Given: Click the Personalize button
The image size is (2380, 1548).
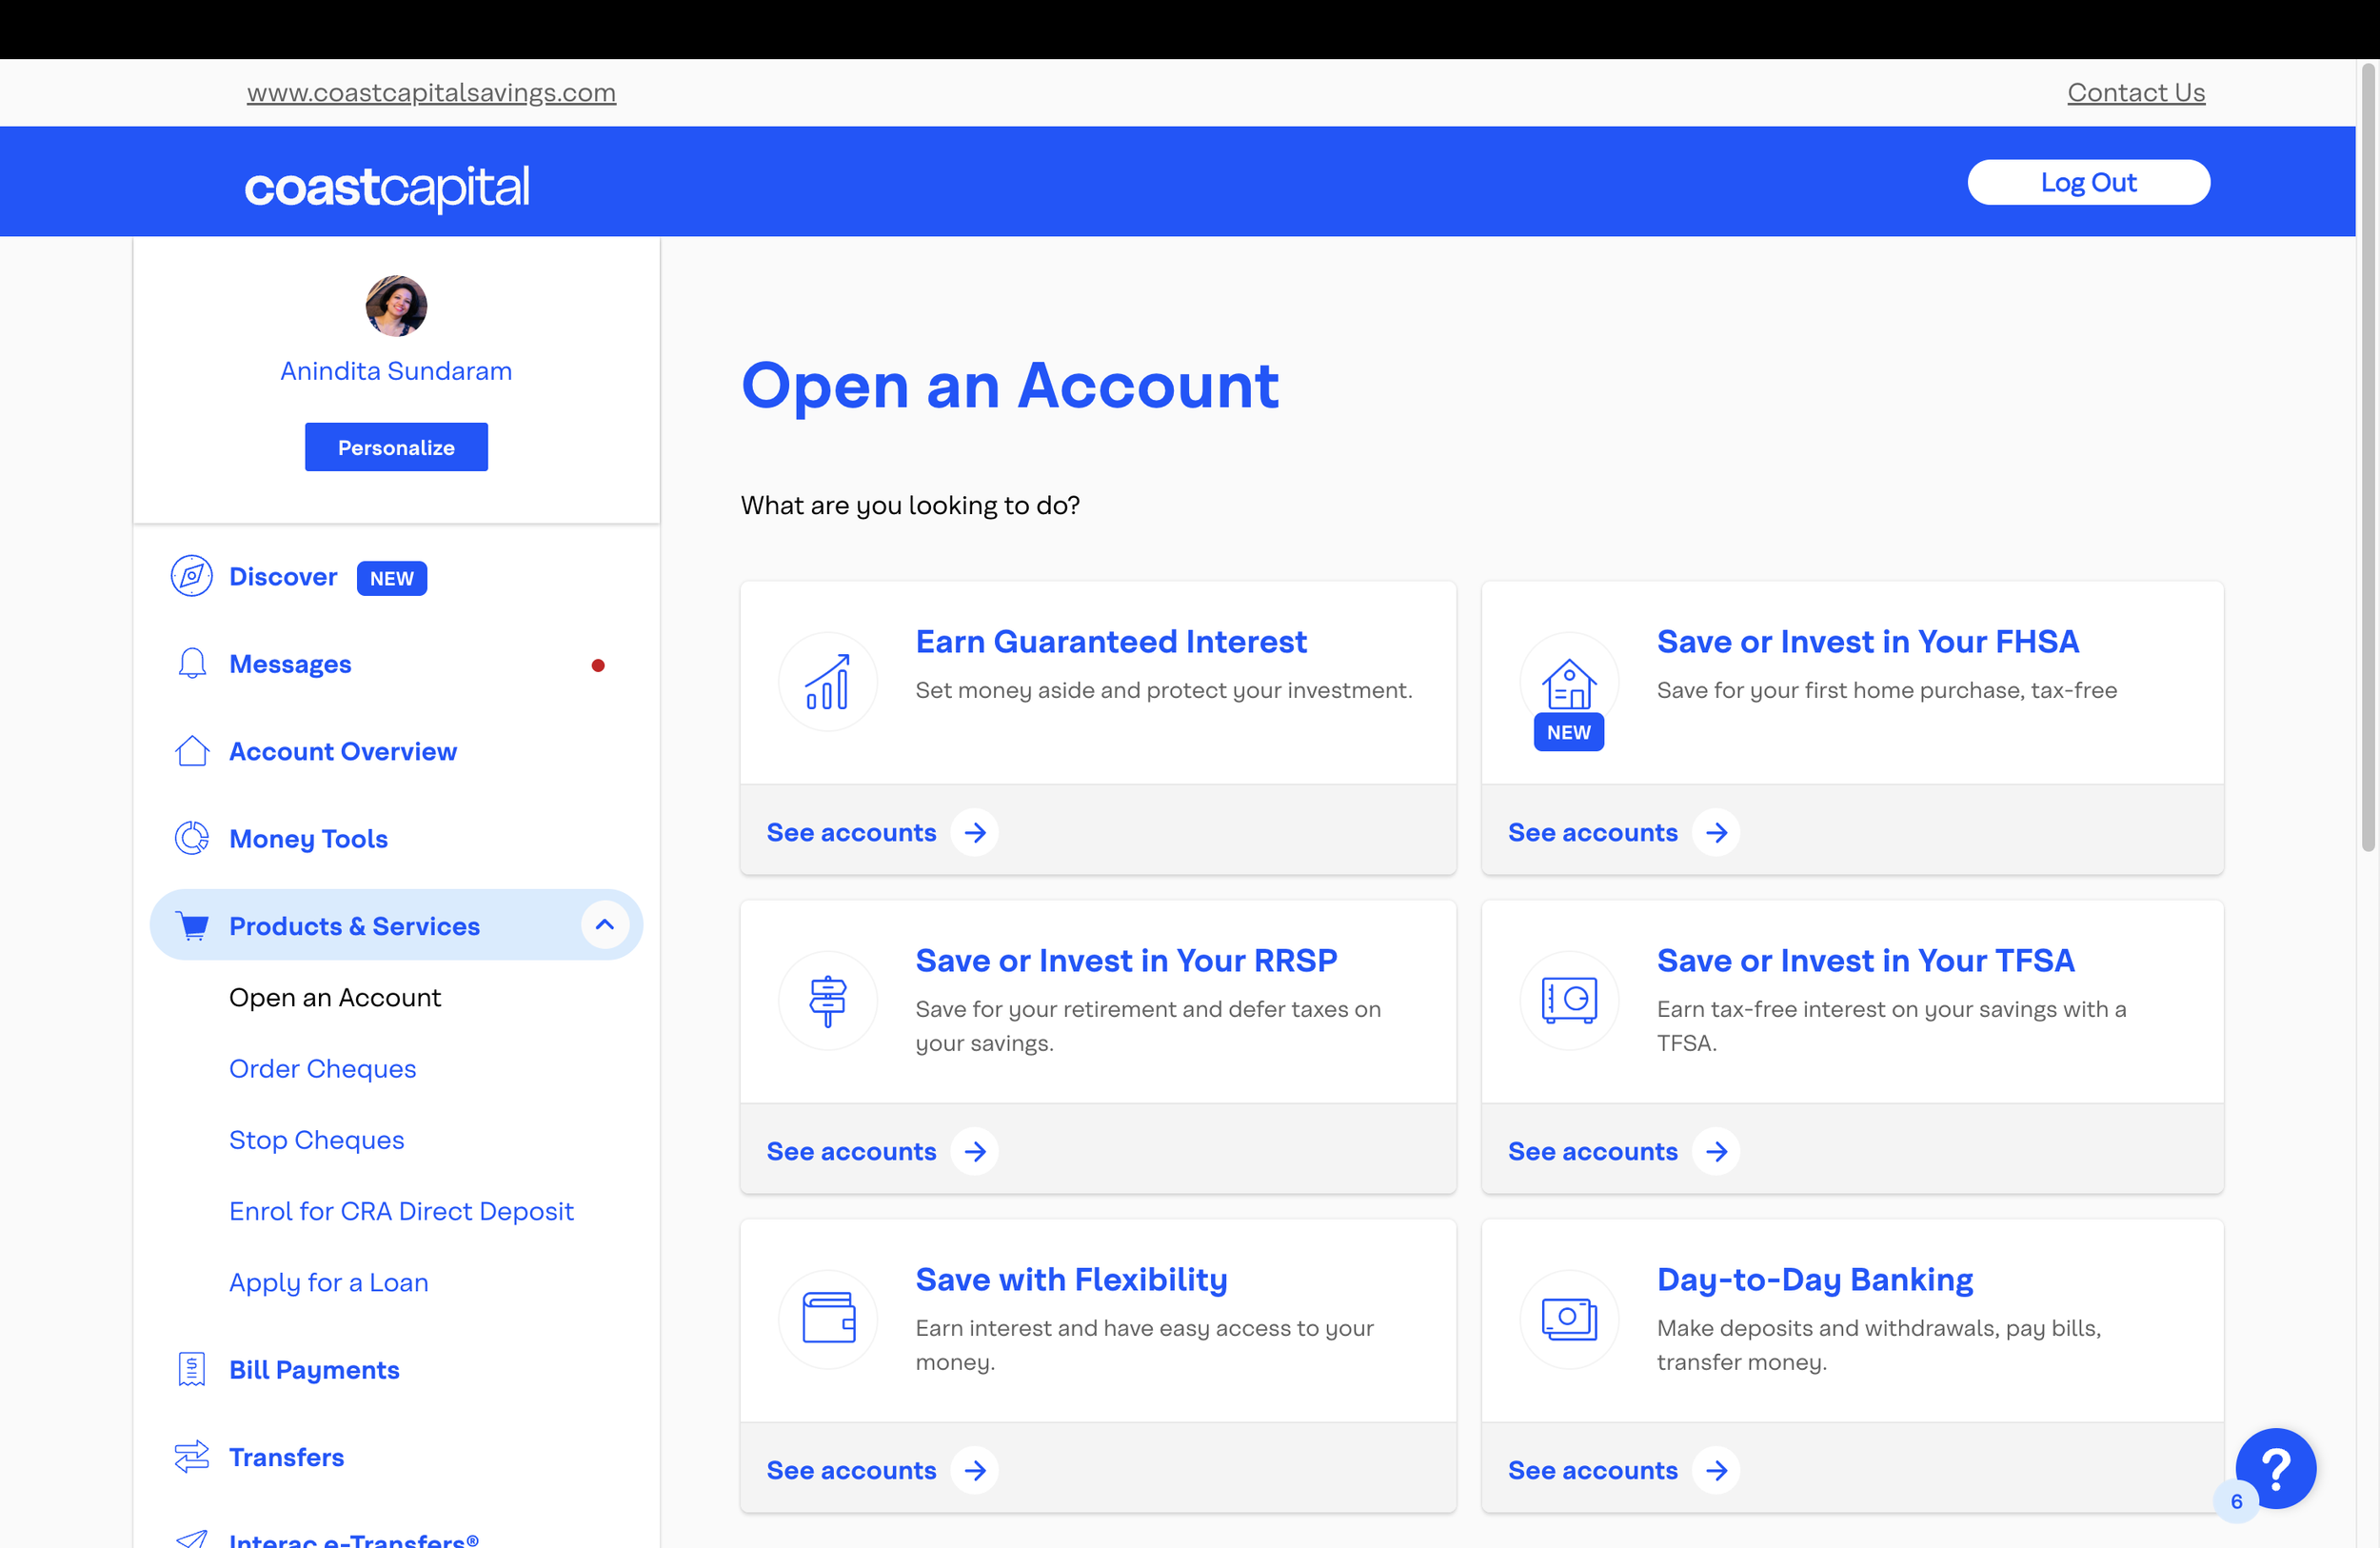Looking at the screenshot, I should [x=396, y=447].
